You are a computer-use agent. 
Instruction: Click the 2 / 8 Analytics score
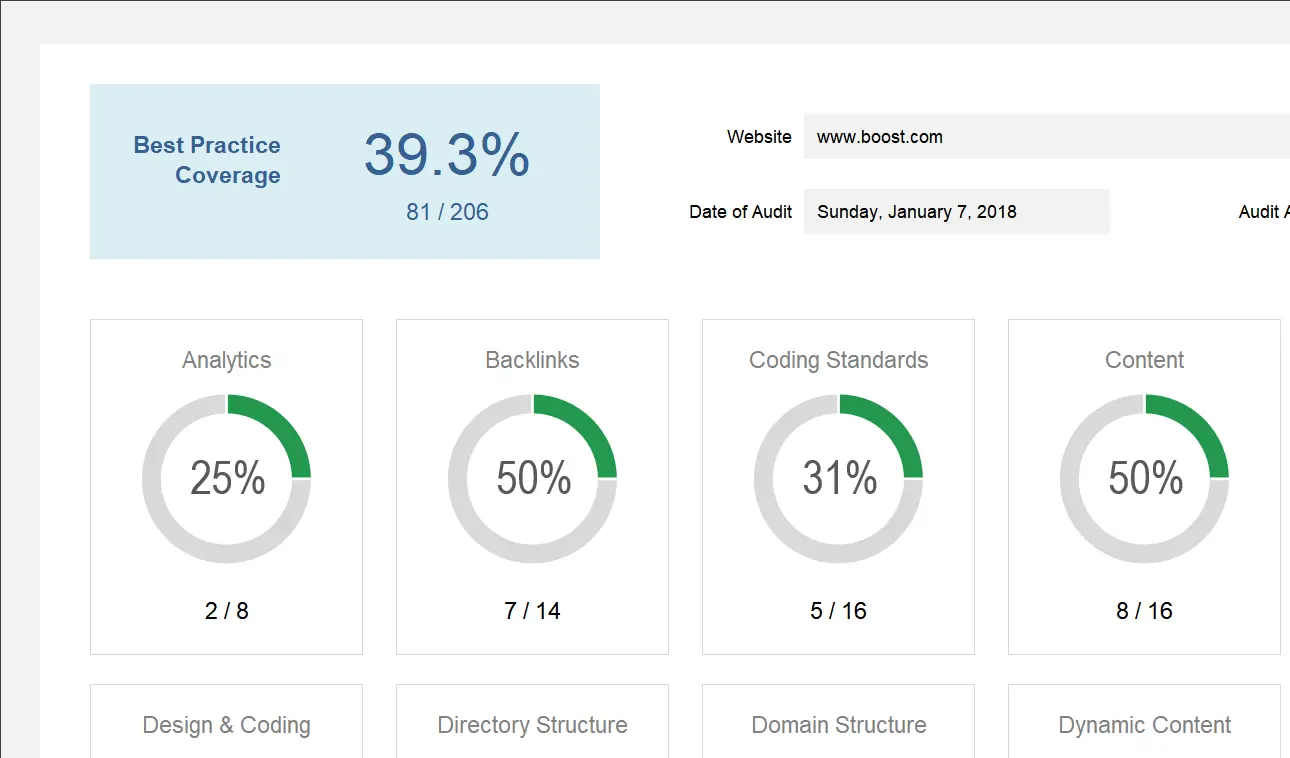(x=227, y=611)
